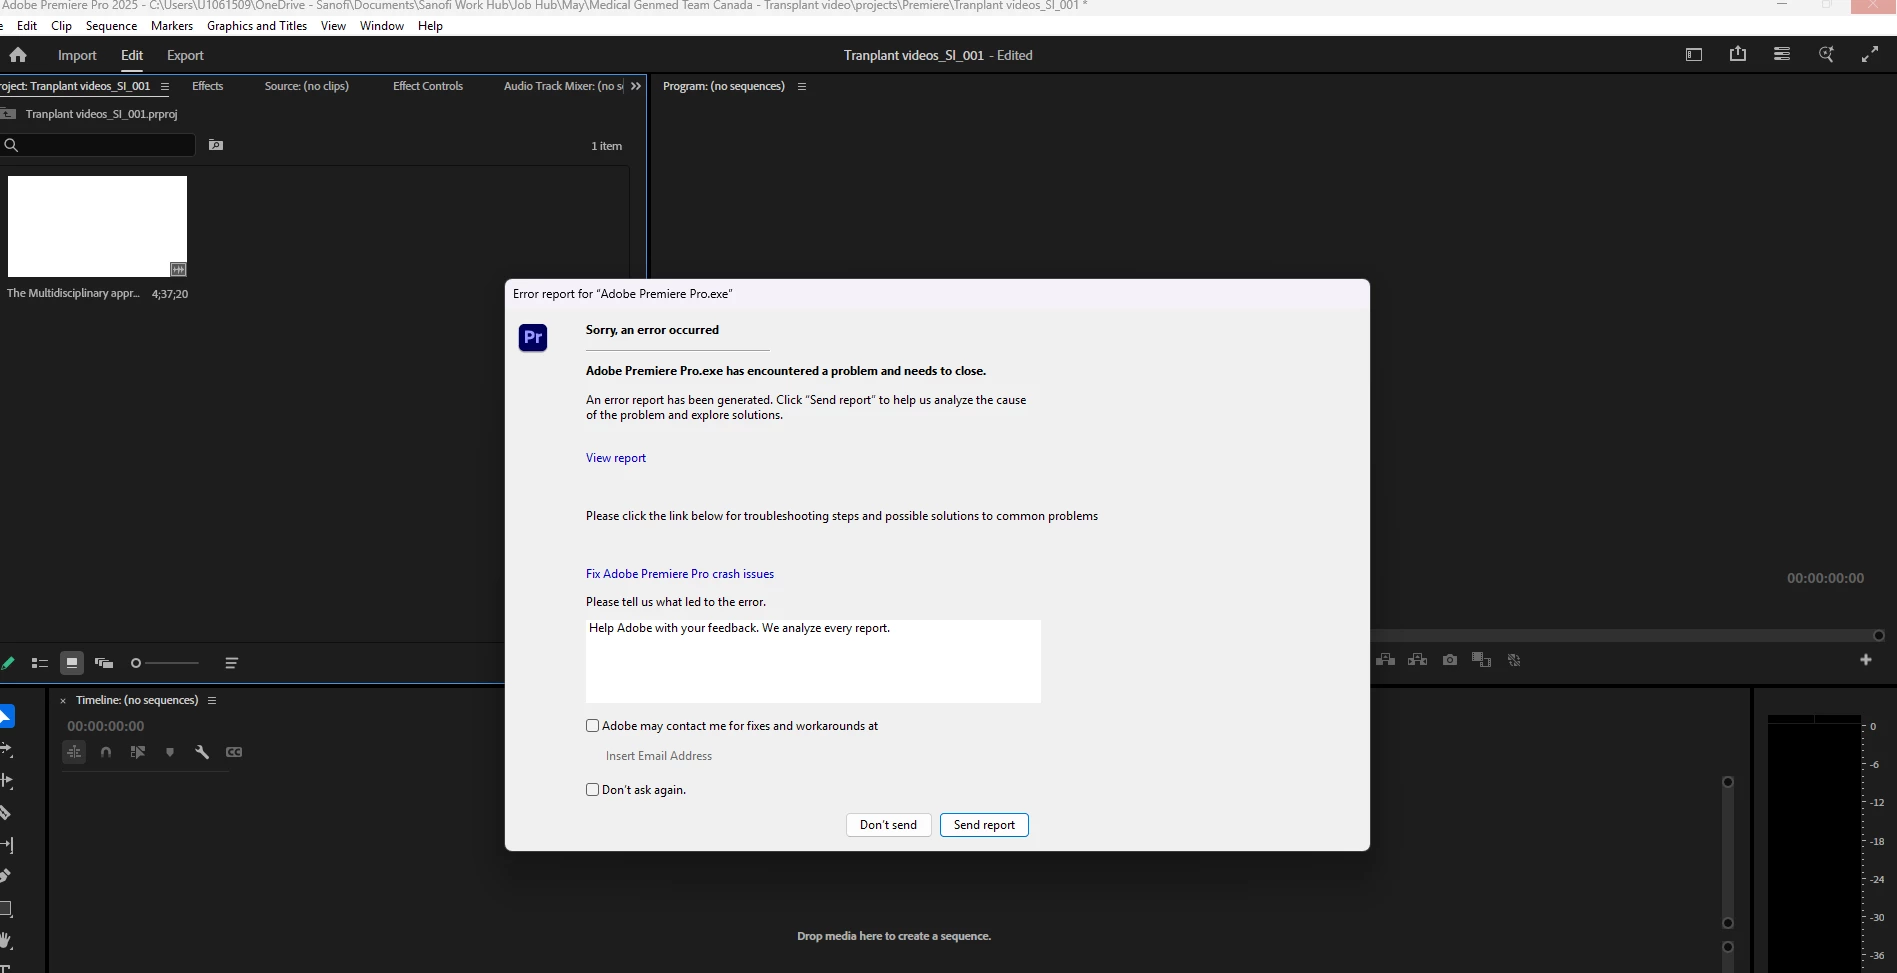
Task: Click the Quick Export share icon
Action: pos(1738,54)
